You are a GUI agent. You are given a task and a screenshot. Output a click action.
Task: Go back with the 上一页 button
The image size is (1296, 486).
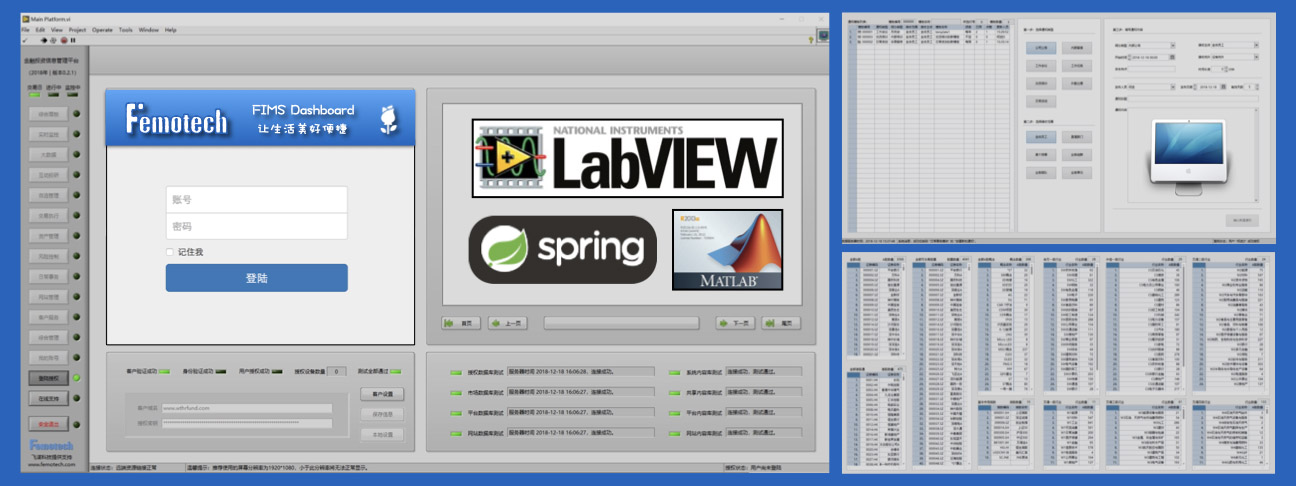click(x=507, y=323)
